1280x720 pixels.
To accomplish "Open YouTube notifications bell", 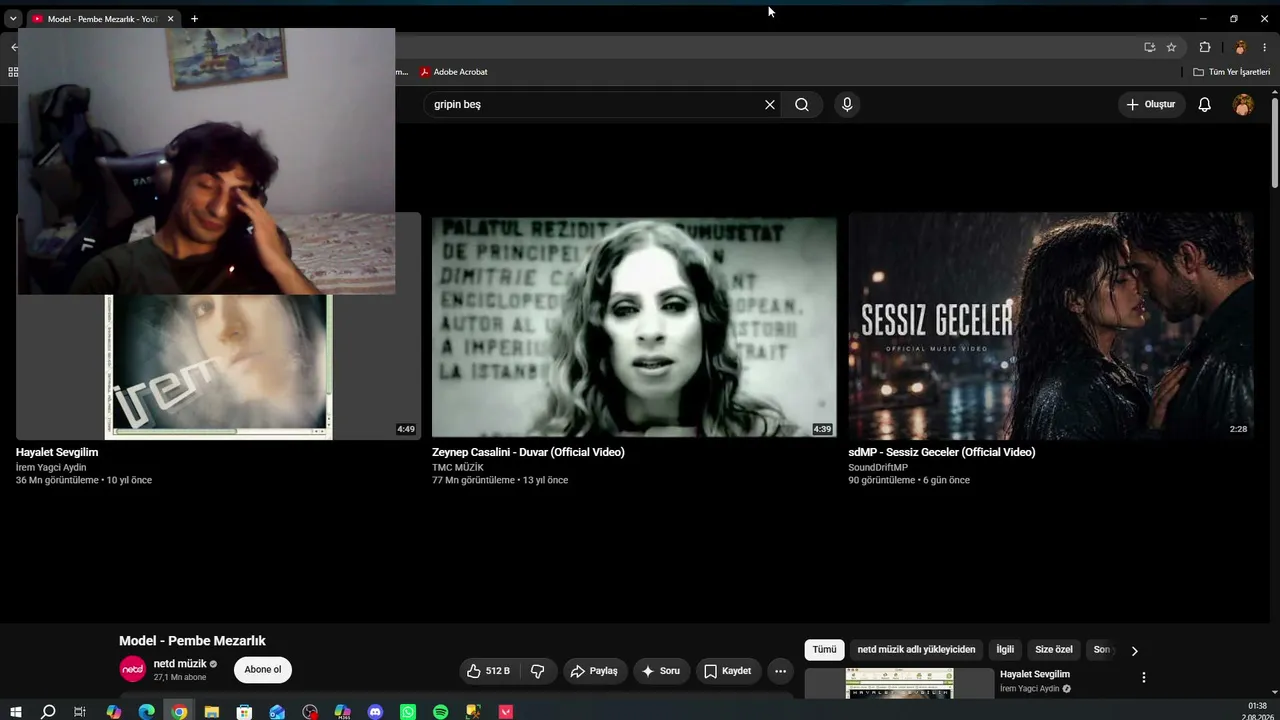I will (1205, 104).
